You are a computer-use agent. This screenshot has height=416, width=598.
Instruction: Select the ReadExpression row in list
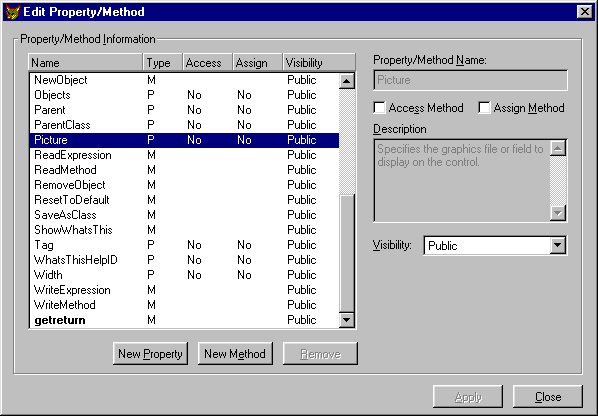[x=184, y=155]
